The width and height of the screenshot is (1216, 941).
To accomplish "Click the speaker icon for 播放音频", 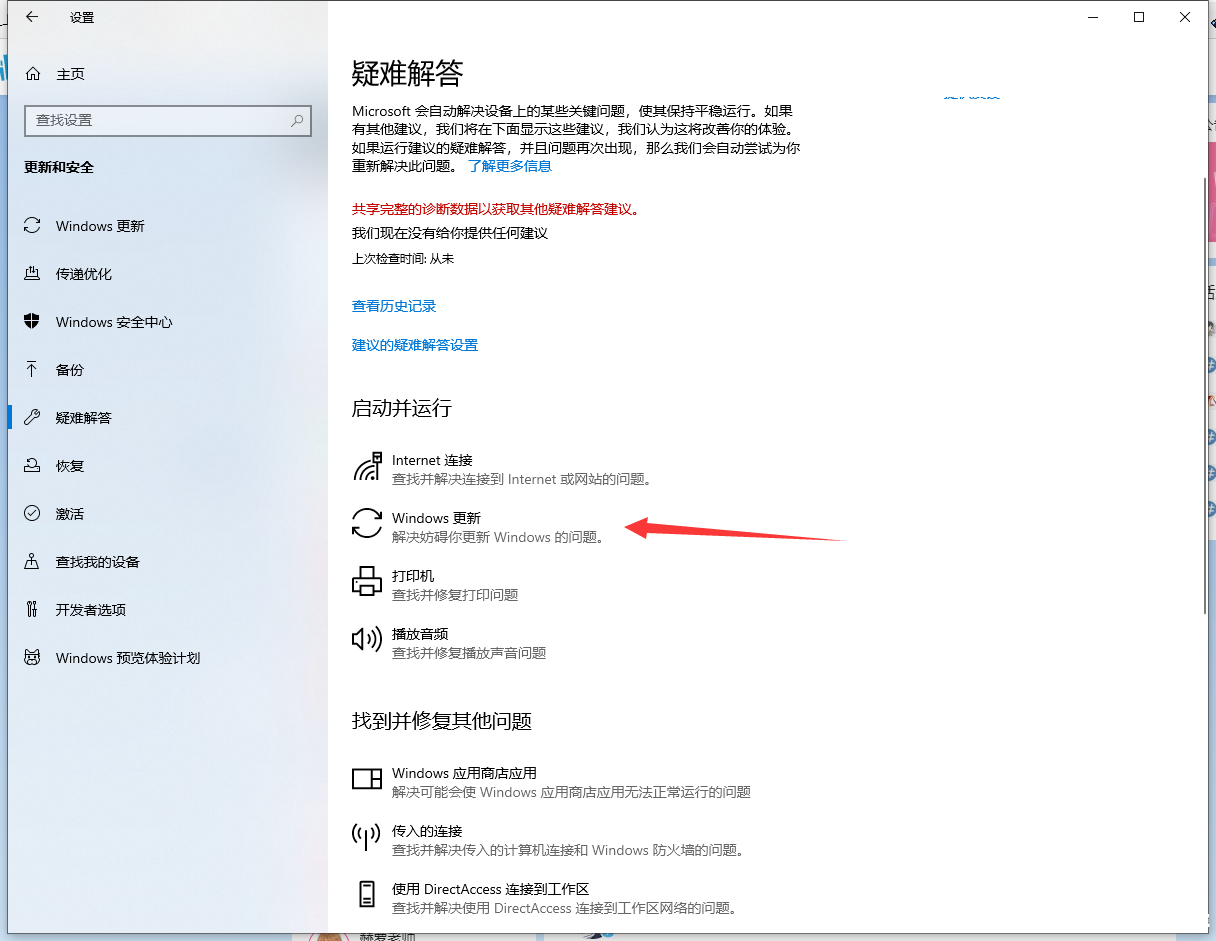I will click(x=367, y=638).
